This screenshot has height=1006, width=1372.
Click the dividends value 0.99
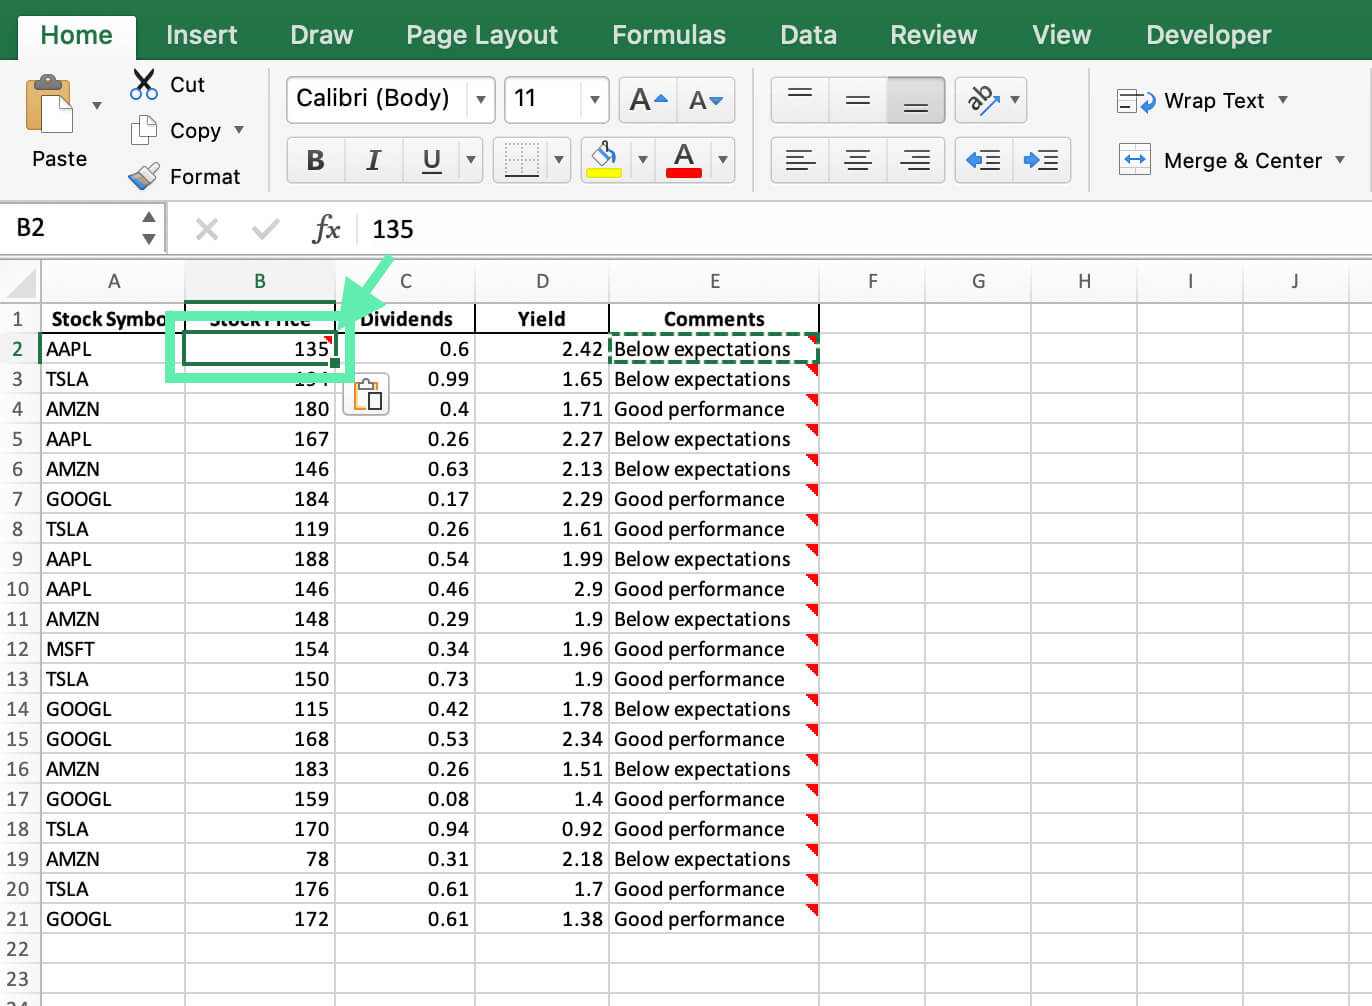tap(405, 379)
